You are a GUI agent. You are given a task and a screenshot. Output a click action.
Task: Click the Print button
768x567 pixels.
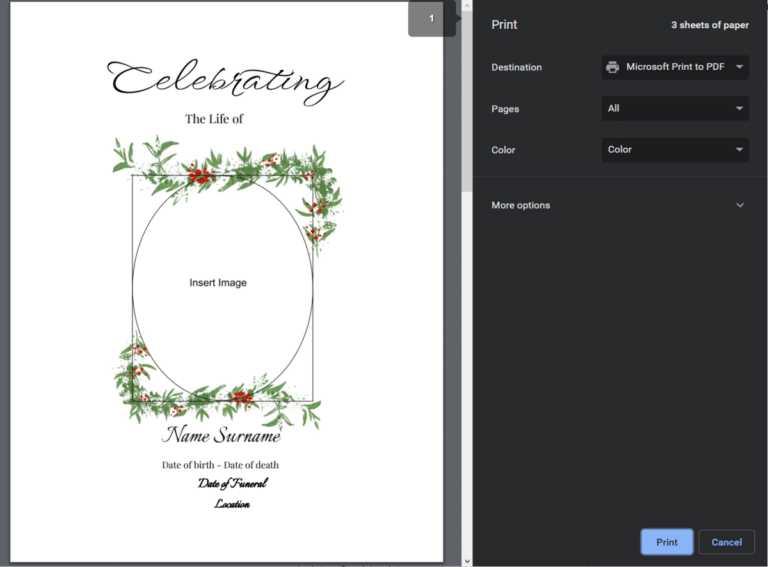click(x=667, y=542)
